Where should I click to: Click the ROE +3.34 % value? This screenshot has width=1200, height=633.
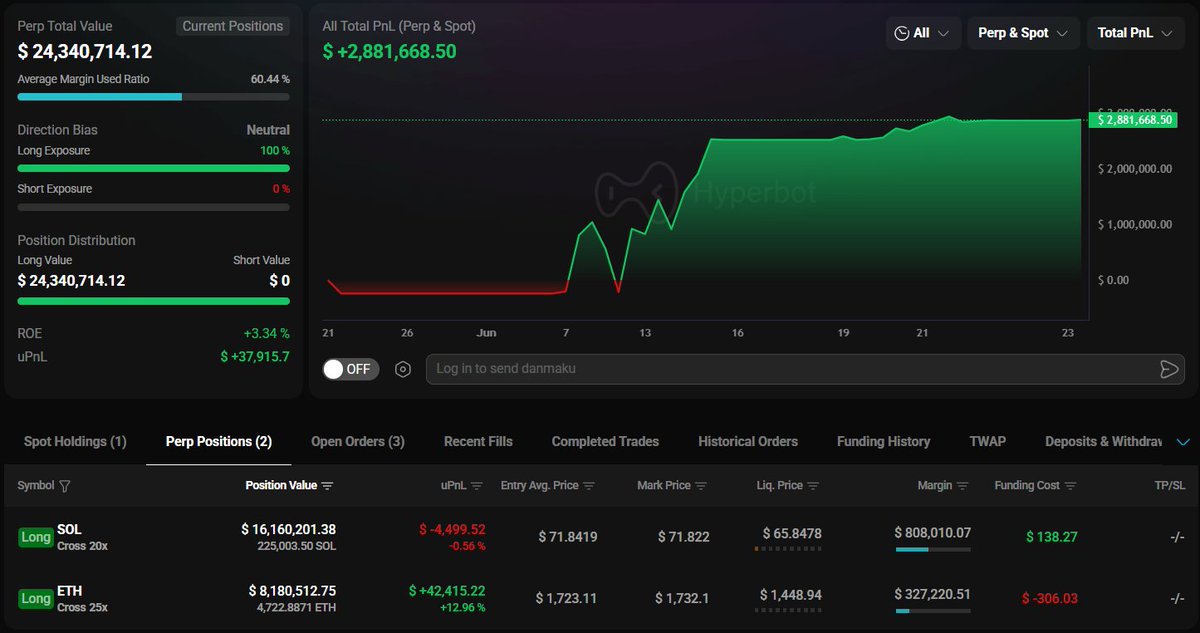pos(266,333)
